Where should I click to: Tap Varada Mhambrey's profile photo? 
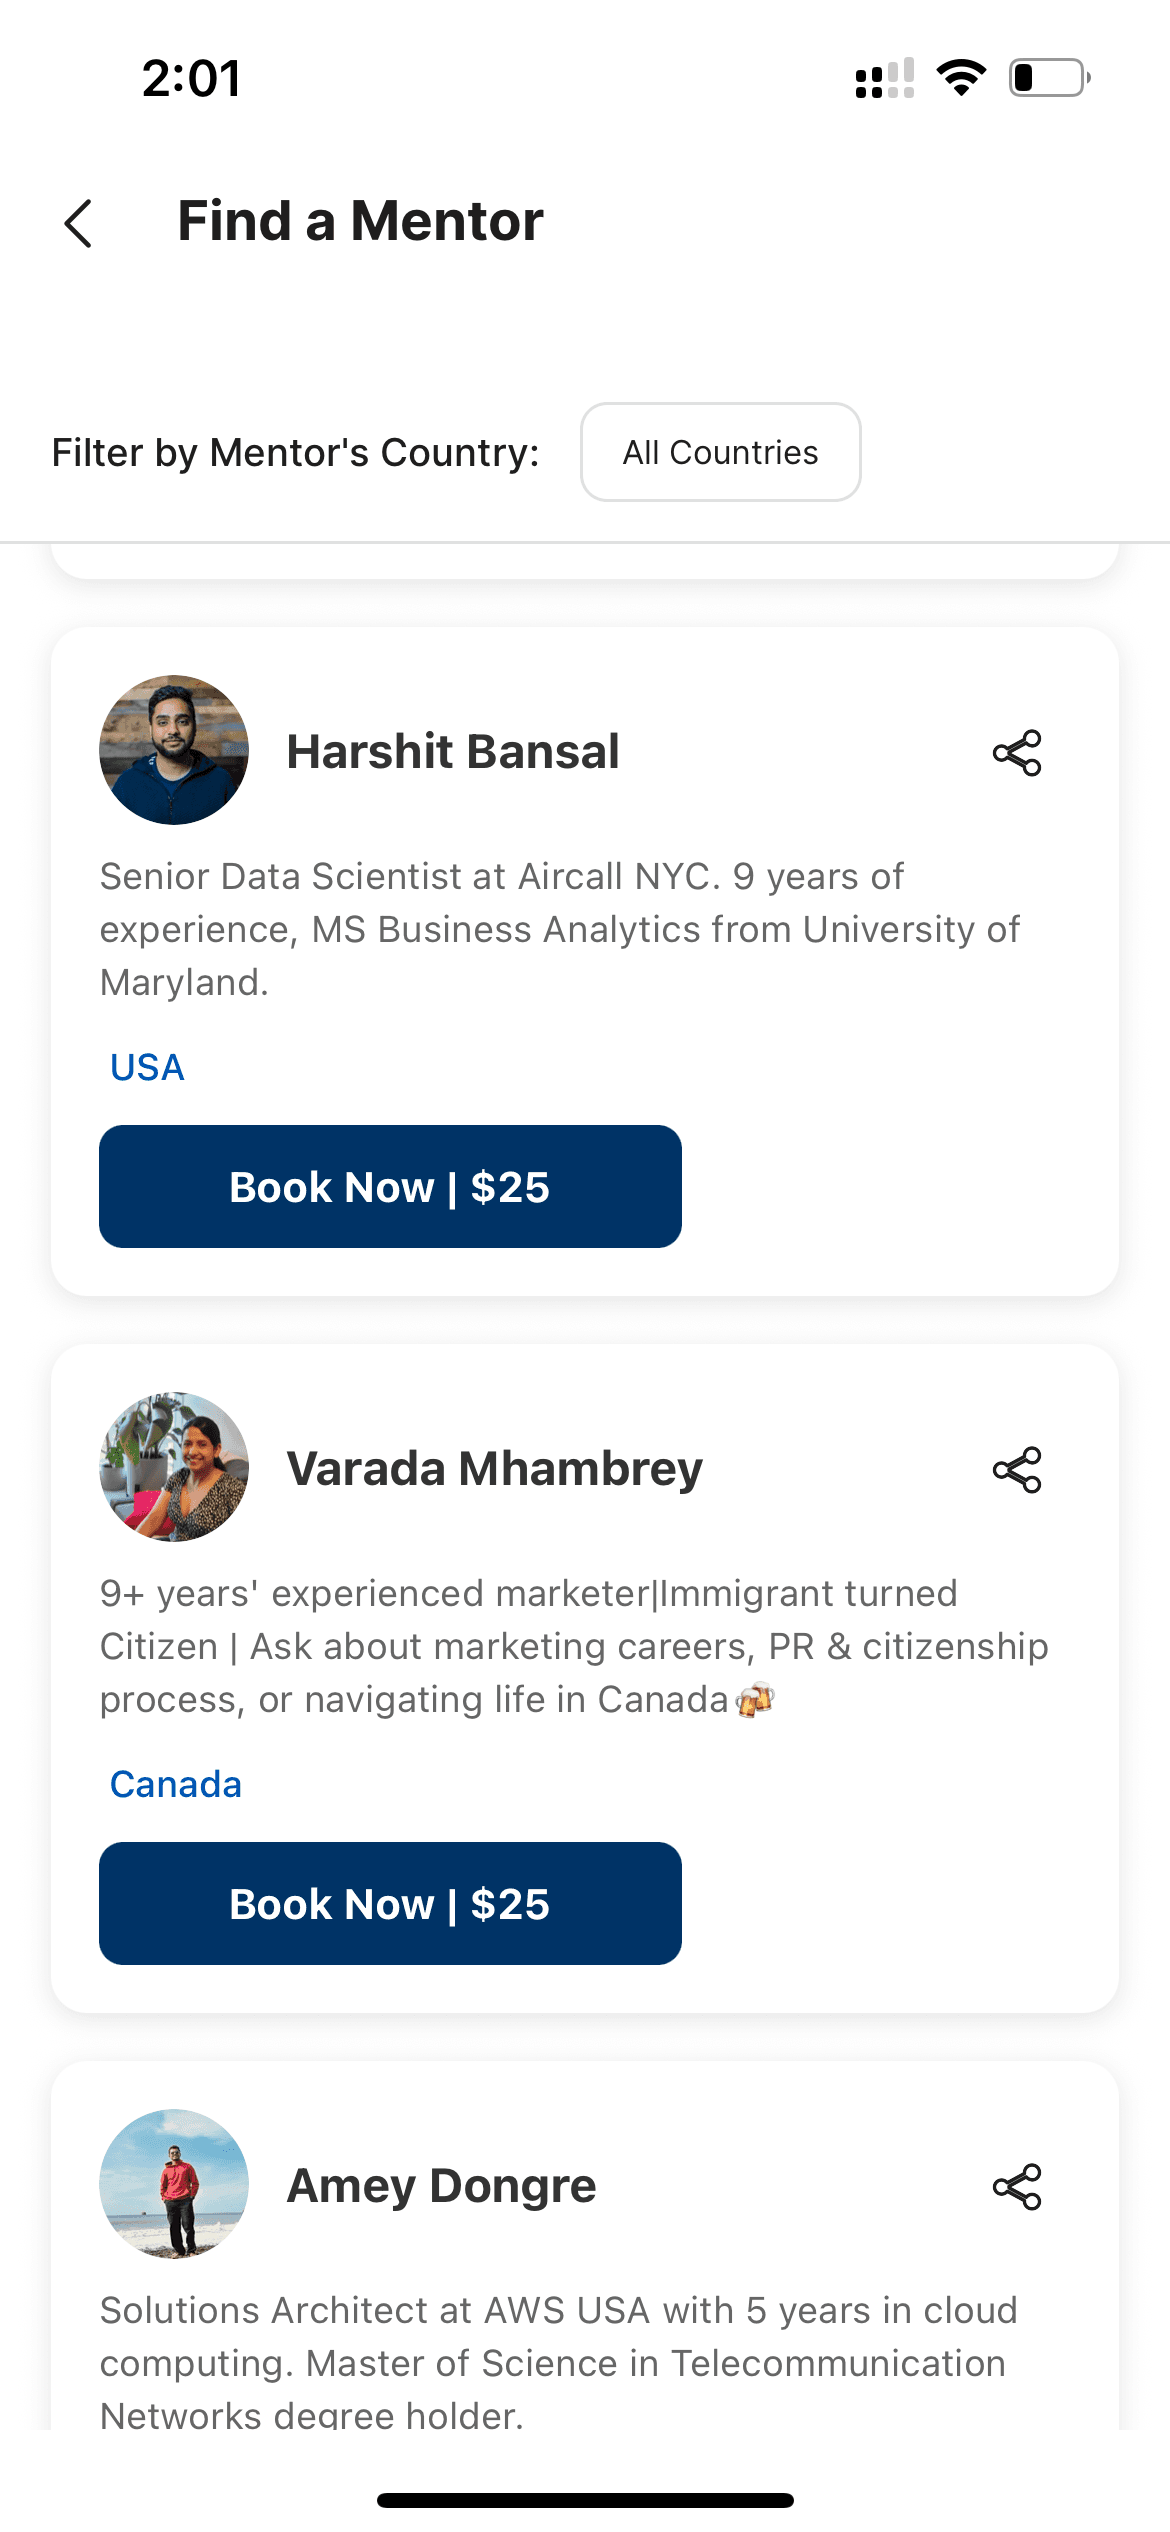click(174, 1467)
